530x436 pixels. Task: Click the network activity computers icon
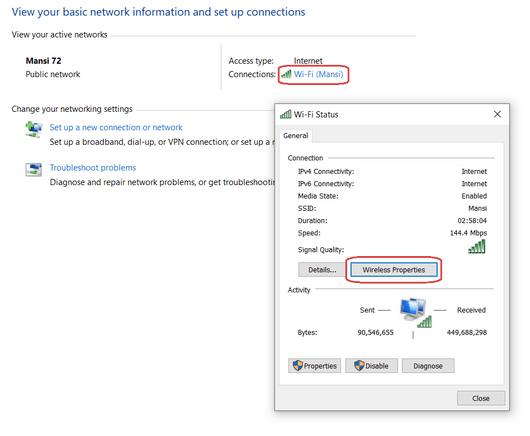[415, 313]
